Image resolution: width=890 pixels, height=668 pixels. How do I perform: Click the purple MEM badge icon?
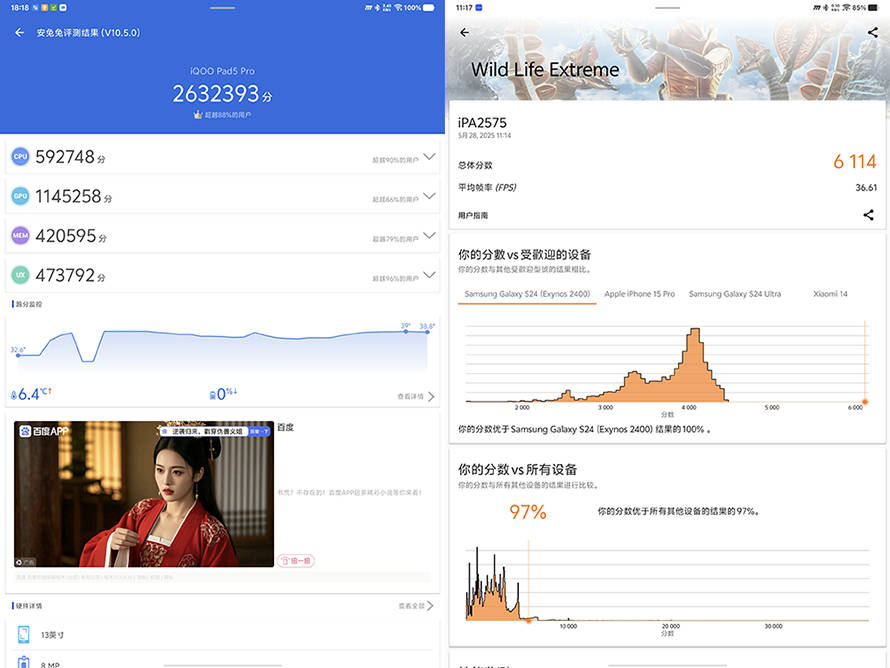[x=20, y=236]
